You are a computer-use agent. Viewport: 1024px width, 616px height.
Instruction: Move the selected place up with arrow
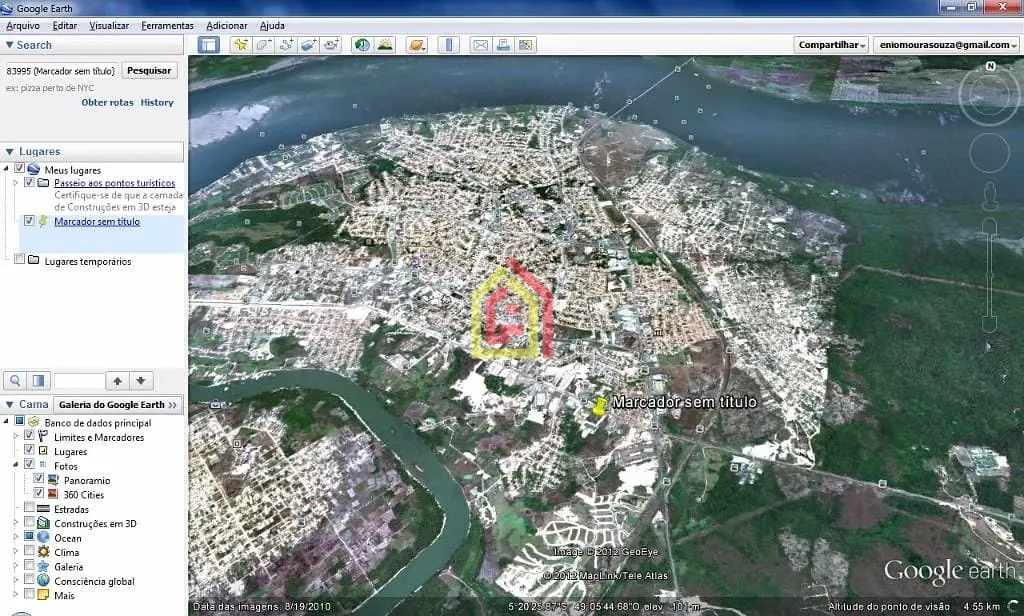[x=118, y=380]
